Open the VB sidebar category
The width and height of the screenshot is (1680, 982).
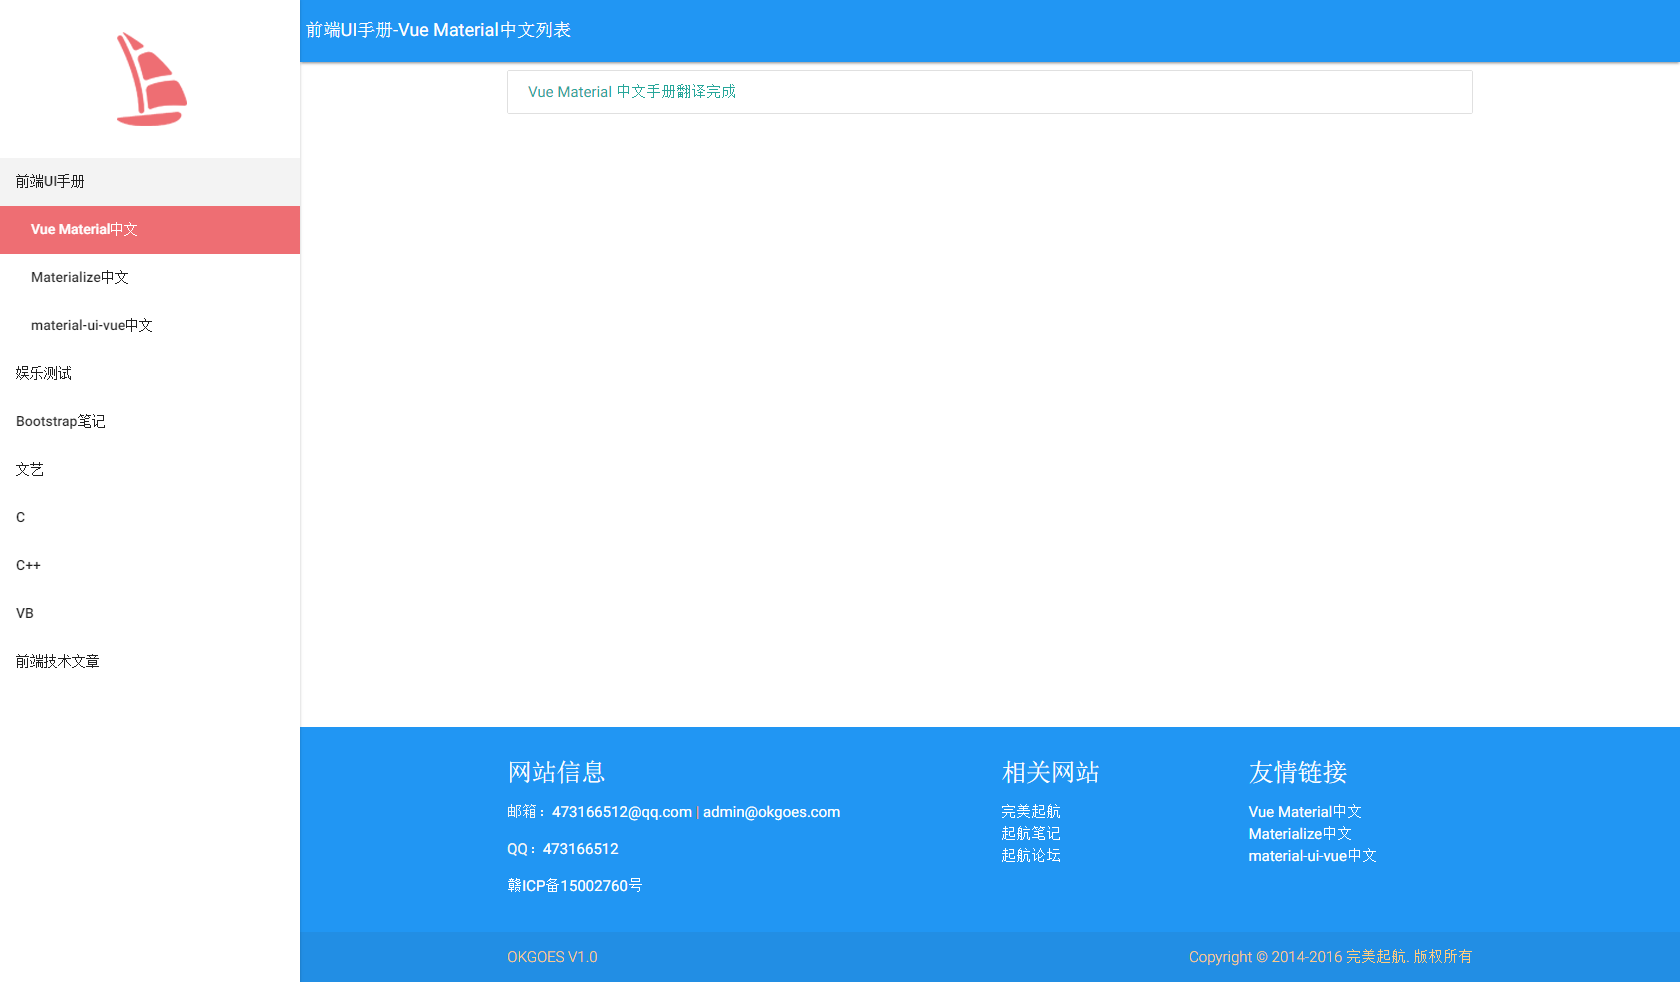click(150, 614)
